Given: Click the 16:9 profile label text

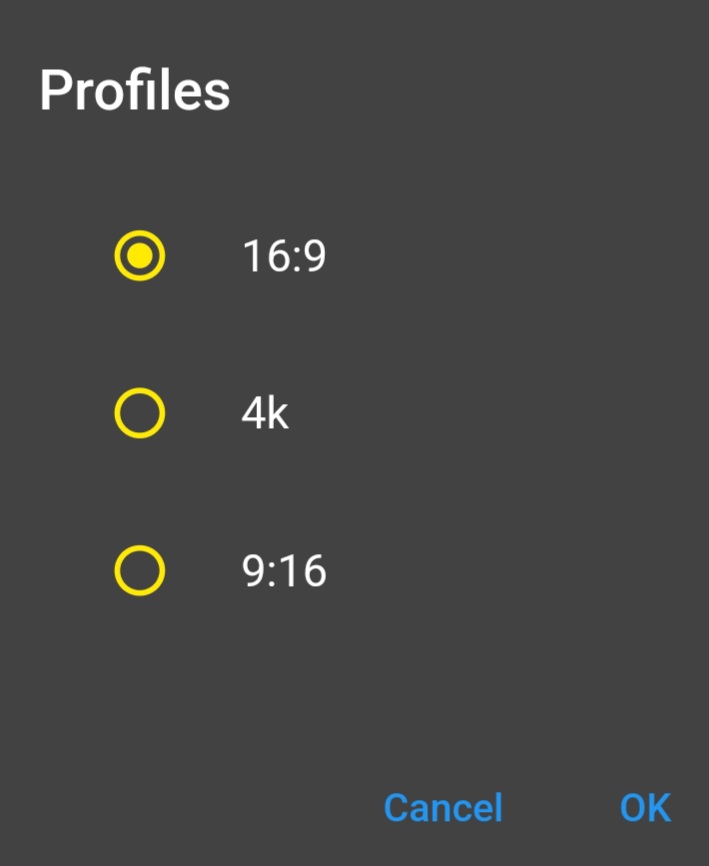Looking at the screenshot, I should (x=284, y=257).
